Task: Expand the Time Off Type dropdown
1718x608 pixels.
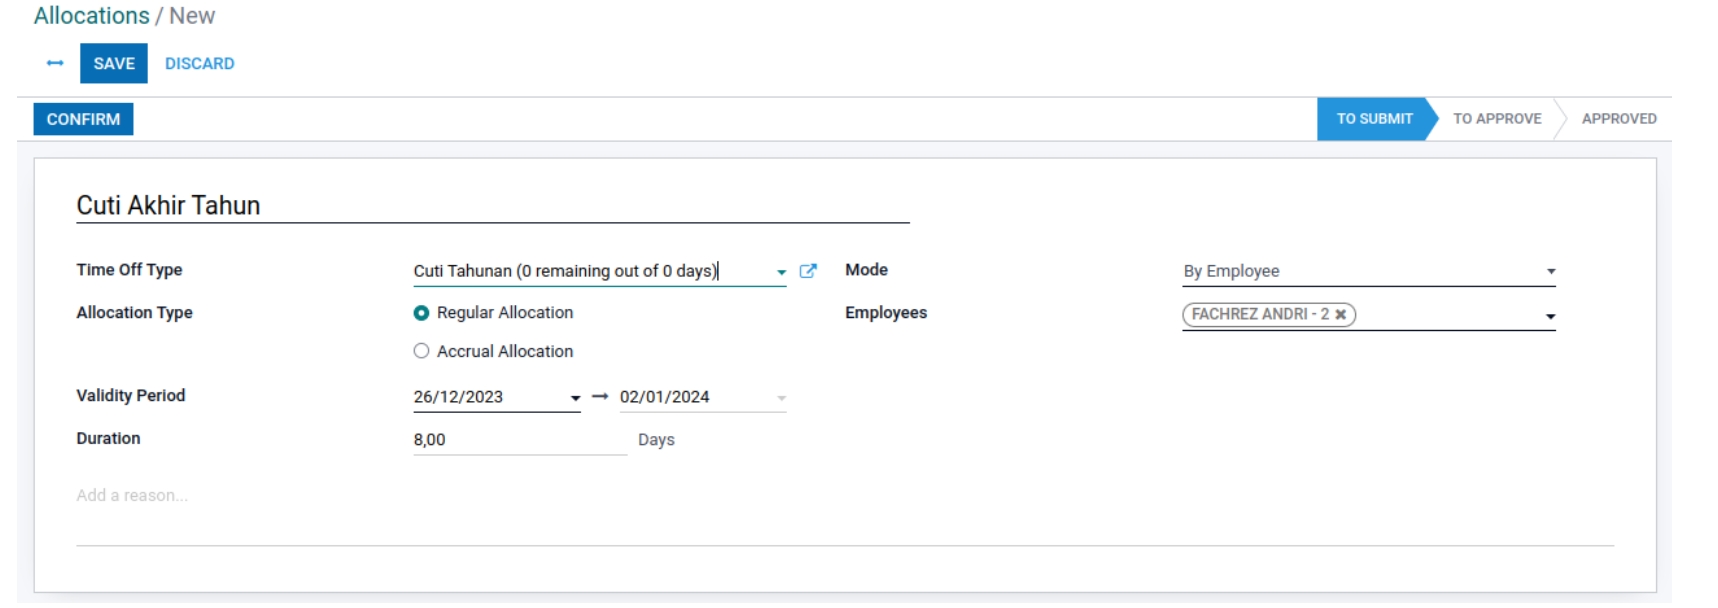Action: click(x=781, y=272)
